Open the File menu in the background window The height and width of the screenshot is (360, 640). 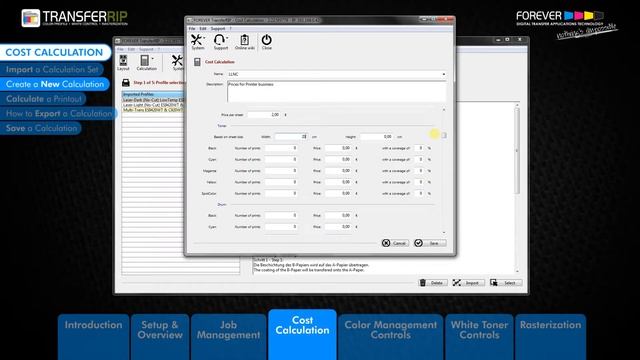pyautogui.click(x=120, y=49)
